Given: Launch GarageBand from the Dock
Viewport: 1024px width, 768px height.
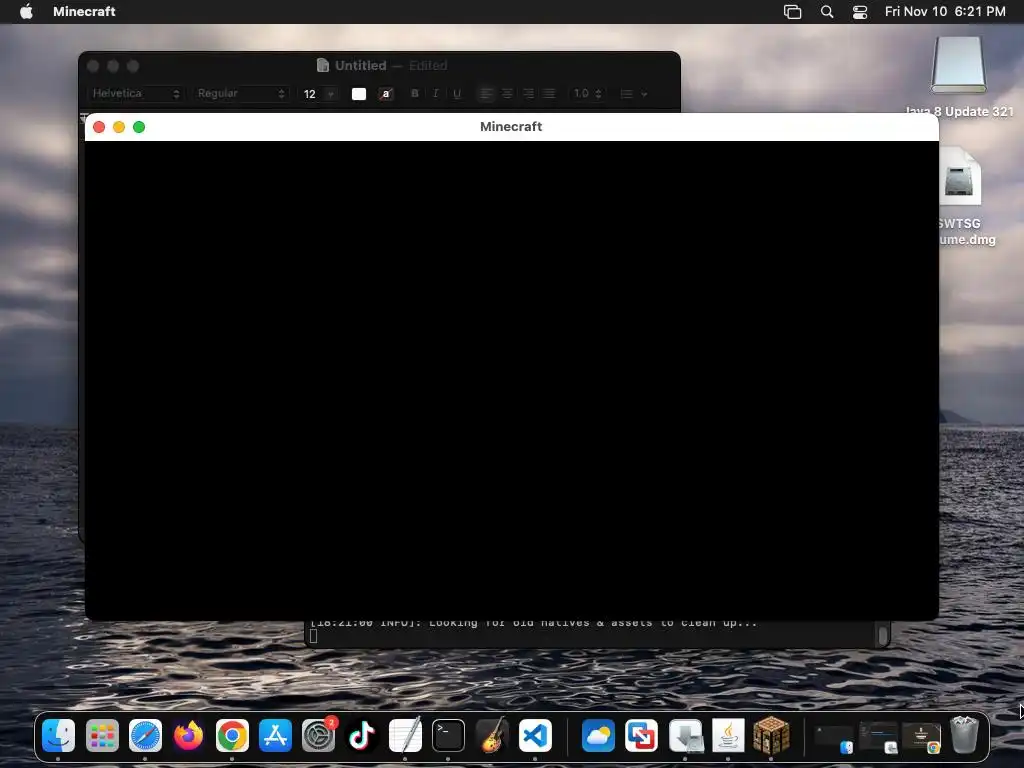Looking at the screenshot, I should point(492,735).
